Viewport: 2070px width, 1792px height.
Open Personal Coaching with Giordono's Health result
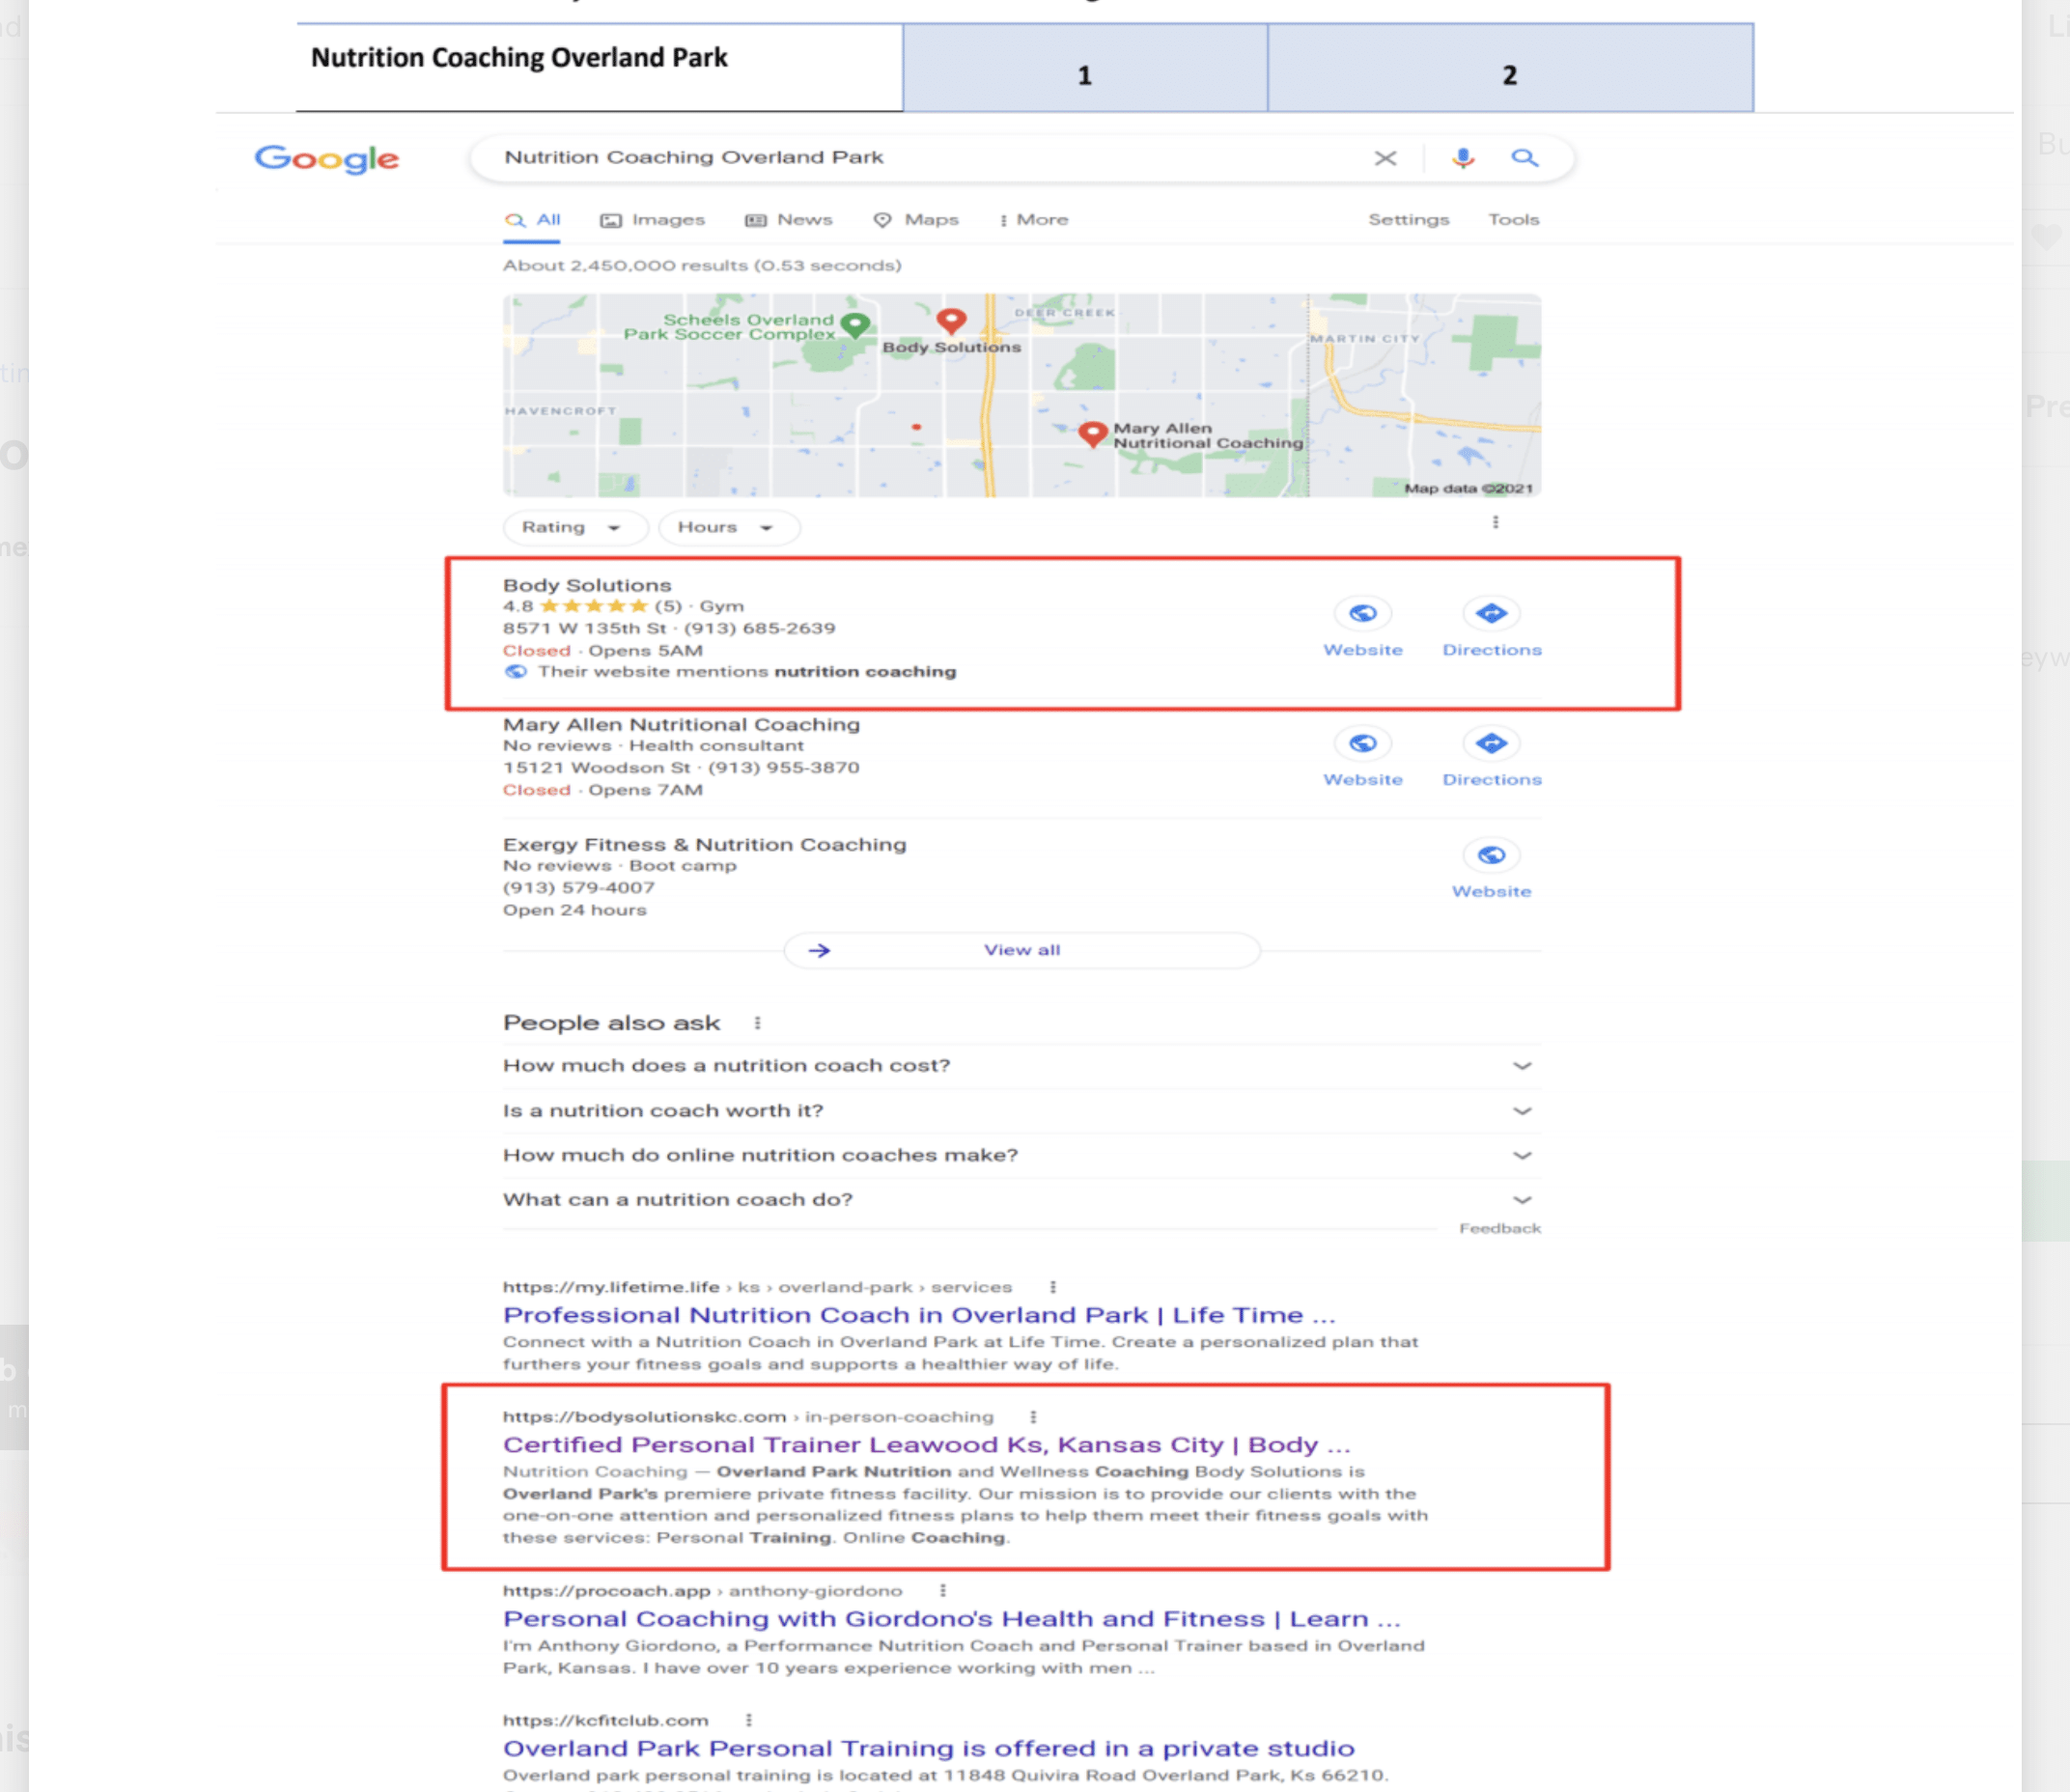point(951,1620)
